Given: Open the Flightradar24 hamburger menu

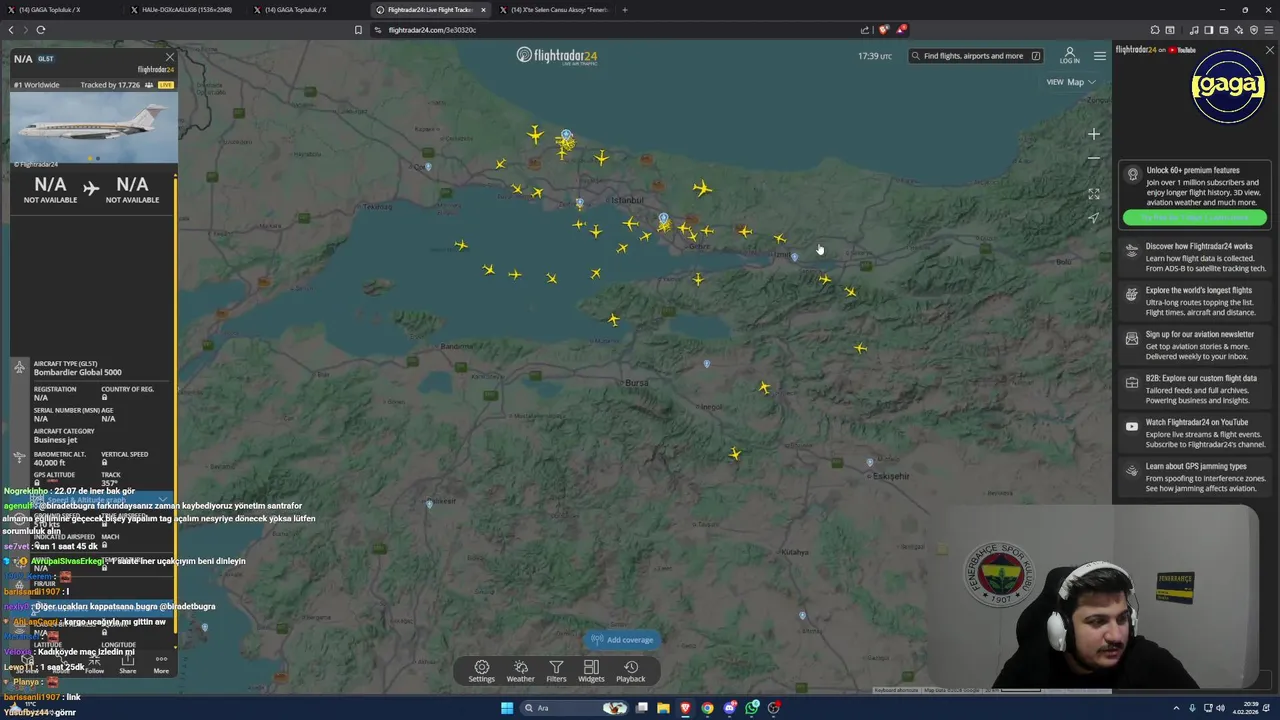Looking at the screenshot, I should (1100, 56).
